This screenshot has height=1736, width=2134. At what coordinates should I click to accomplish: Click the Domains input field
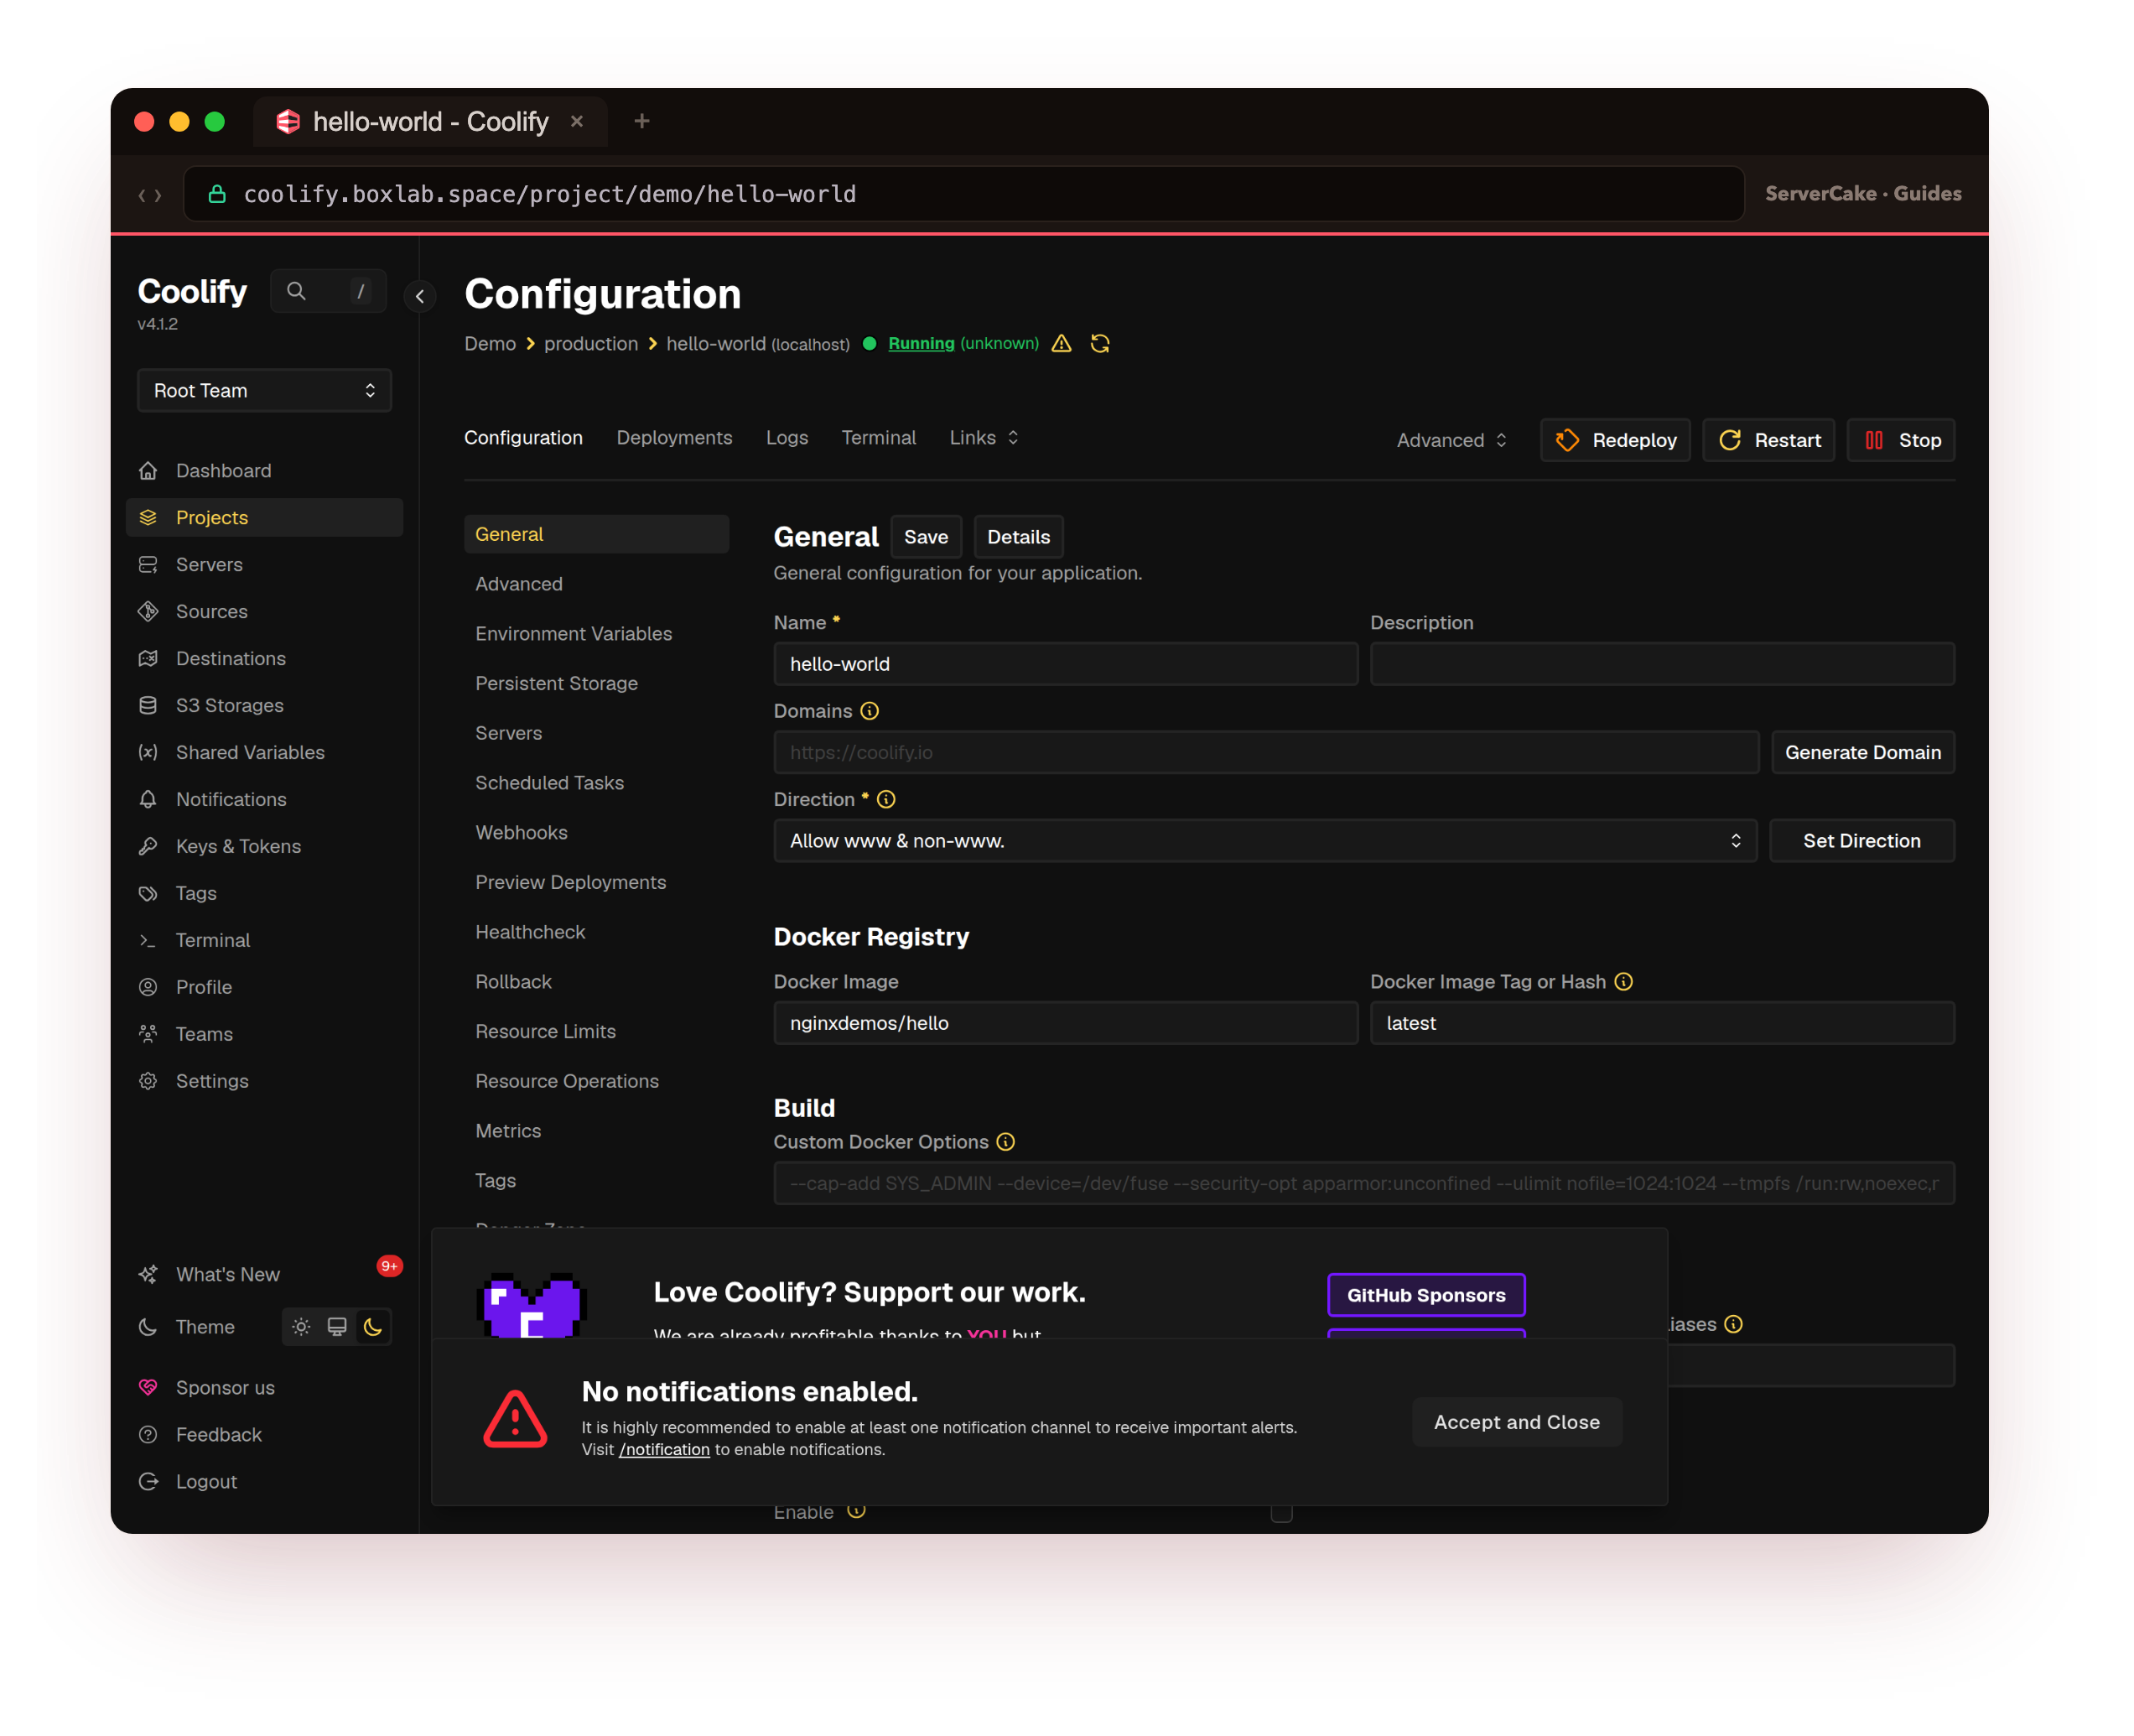[1265, 752]
